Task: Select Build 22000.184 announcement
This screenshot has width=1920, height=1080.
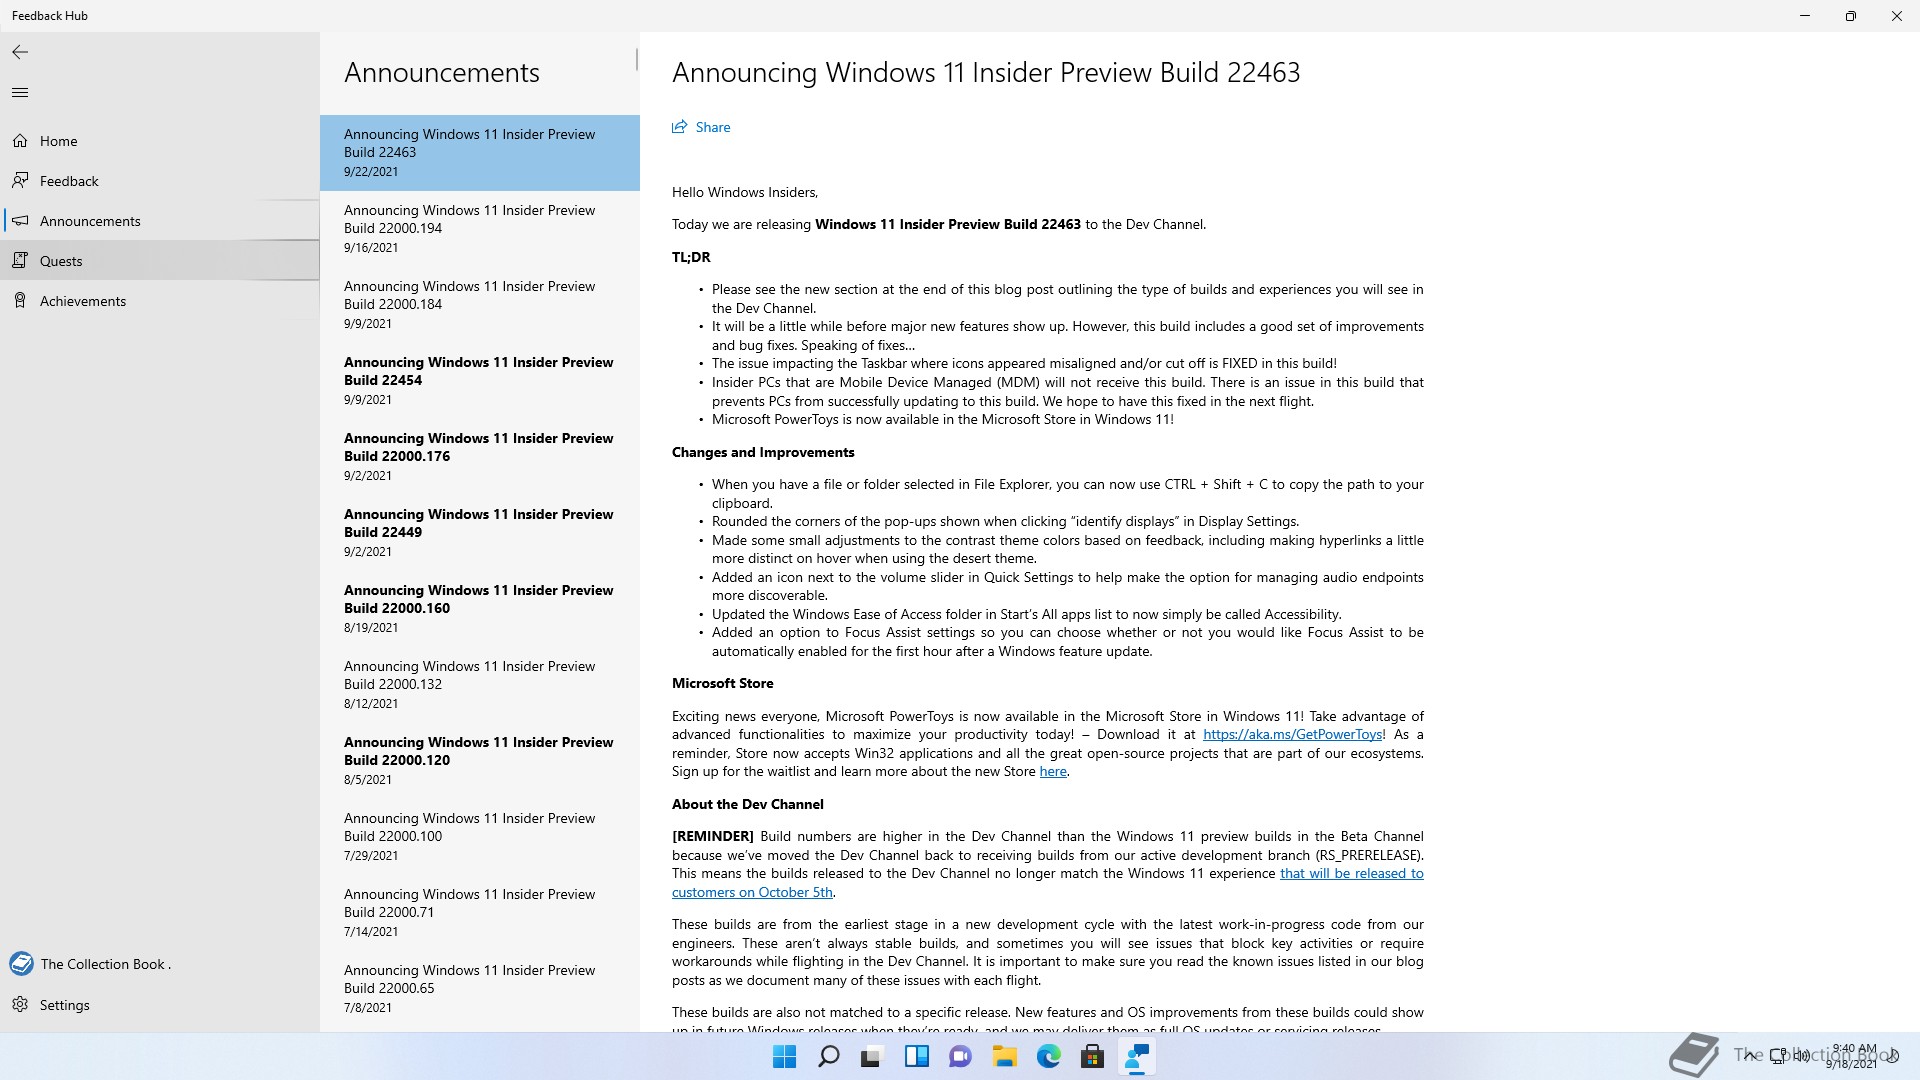Action: click(x=480, y=305)
